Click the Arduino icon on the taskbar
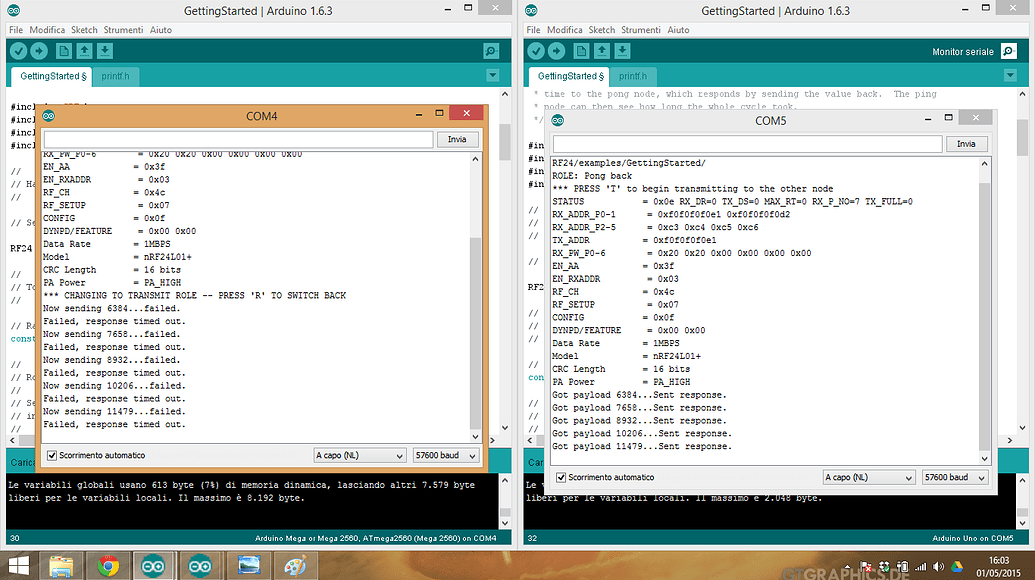Image resolution: width=1035 pixels, height=580 pixels. click(x=153, y=565)
